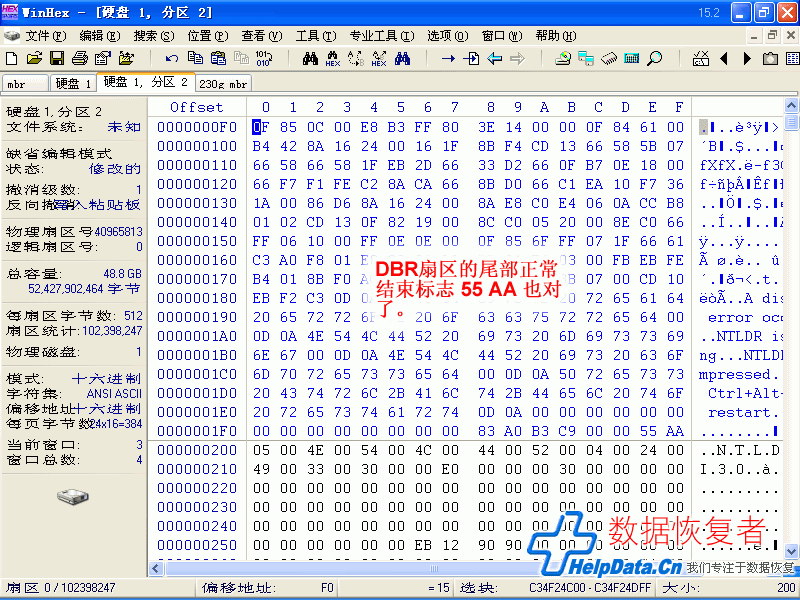This screenshot has width=800, height=600.
Task: Click the camera snapshot icon
Action: click(x=770, y=58)
